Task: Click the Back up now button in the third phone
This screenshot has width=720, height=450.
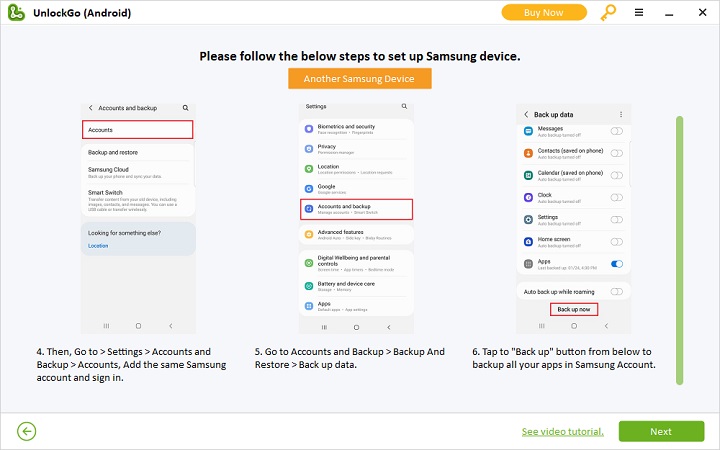Action: (x=574, y=309)
